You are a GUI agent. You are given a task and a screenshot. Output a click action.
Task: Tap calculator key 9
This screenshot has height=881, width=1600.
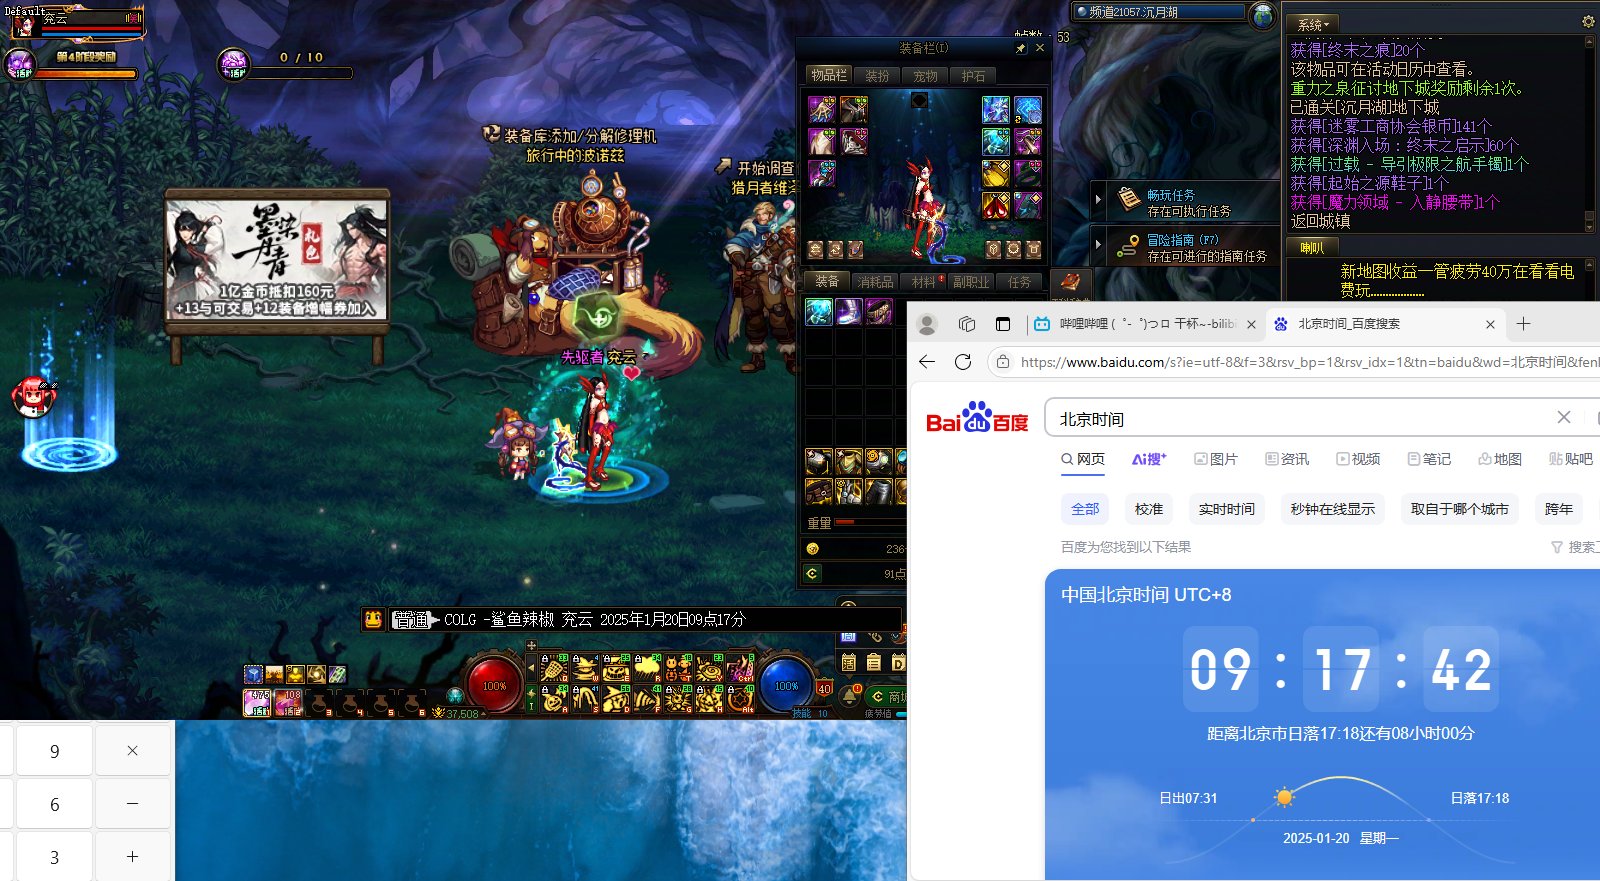[x=54, y=751]
